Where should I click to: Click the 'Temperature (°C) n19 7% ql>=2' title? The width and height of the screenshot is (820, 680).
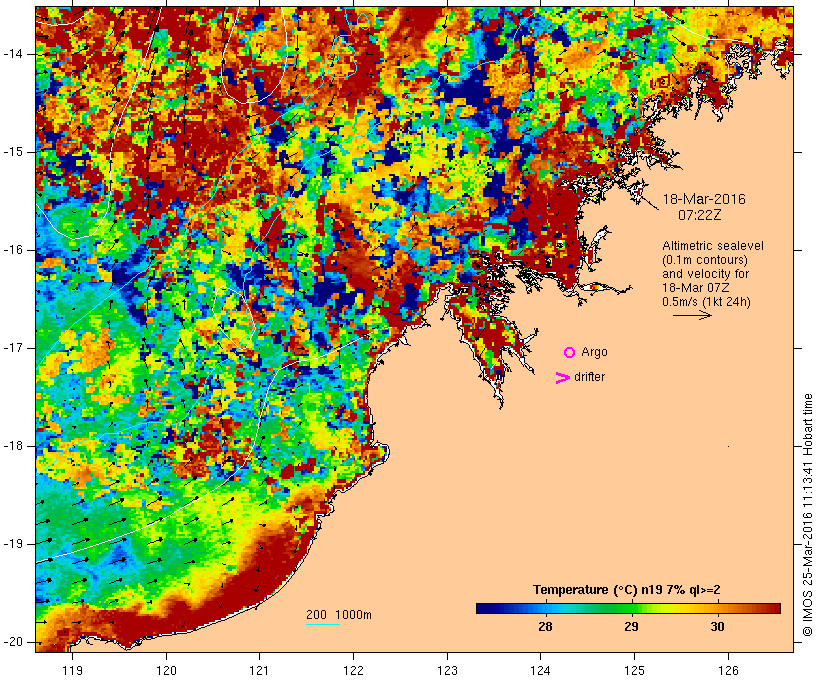pyautogui.click(x=627, y=590)
